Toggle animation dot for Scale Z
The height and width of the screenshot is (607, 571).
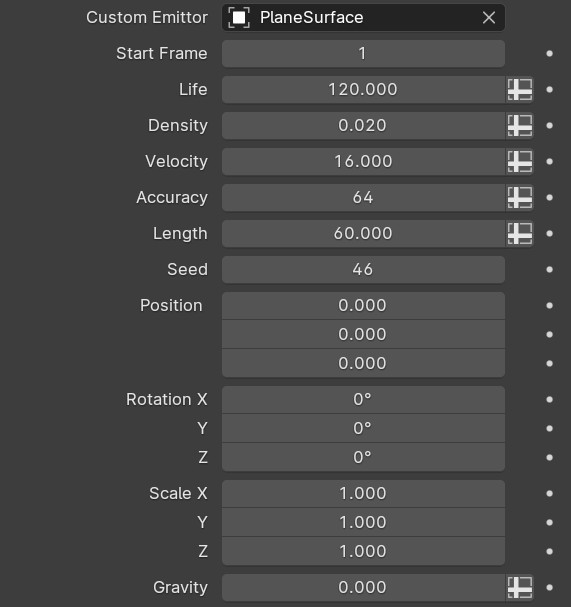tap(549, 551)
